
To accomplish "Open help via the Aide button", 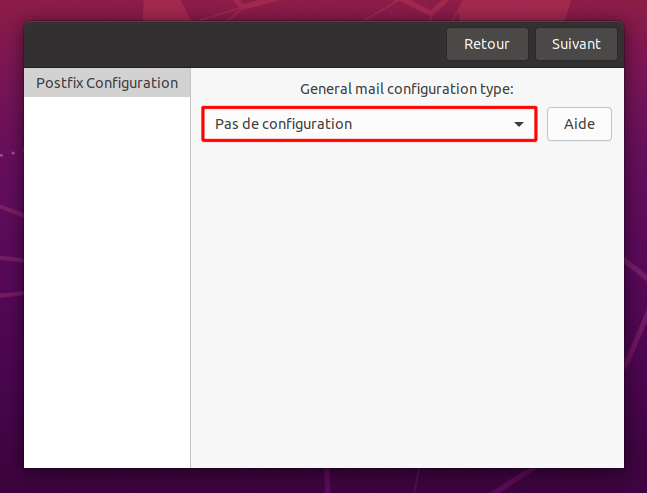I will (x=579, y=124).
